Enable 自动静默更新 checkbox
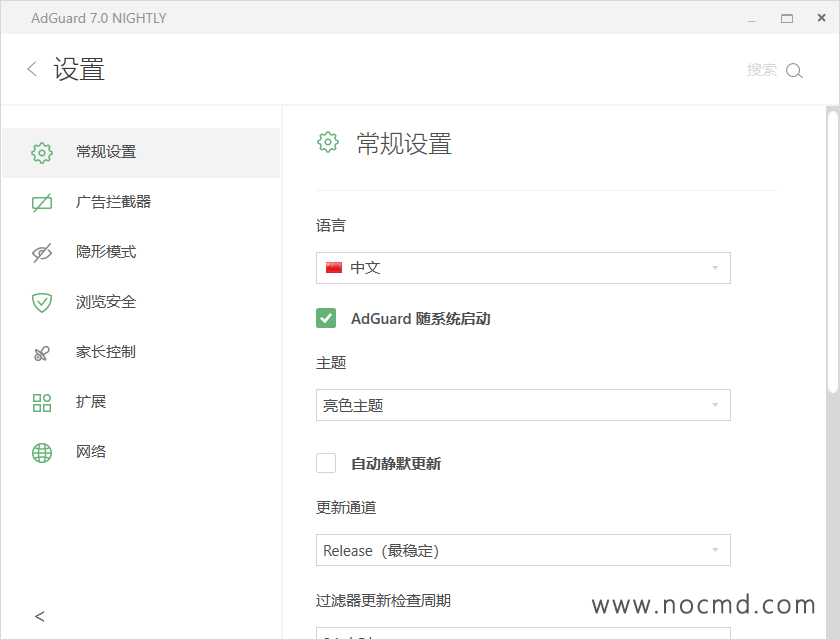840x640 pixels. 326,463
